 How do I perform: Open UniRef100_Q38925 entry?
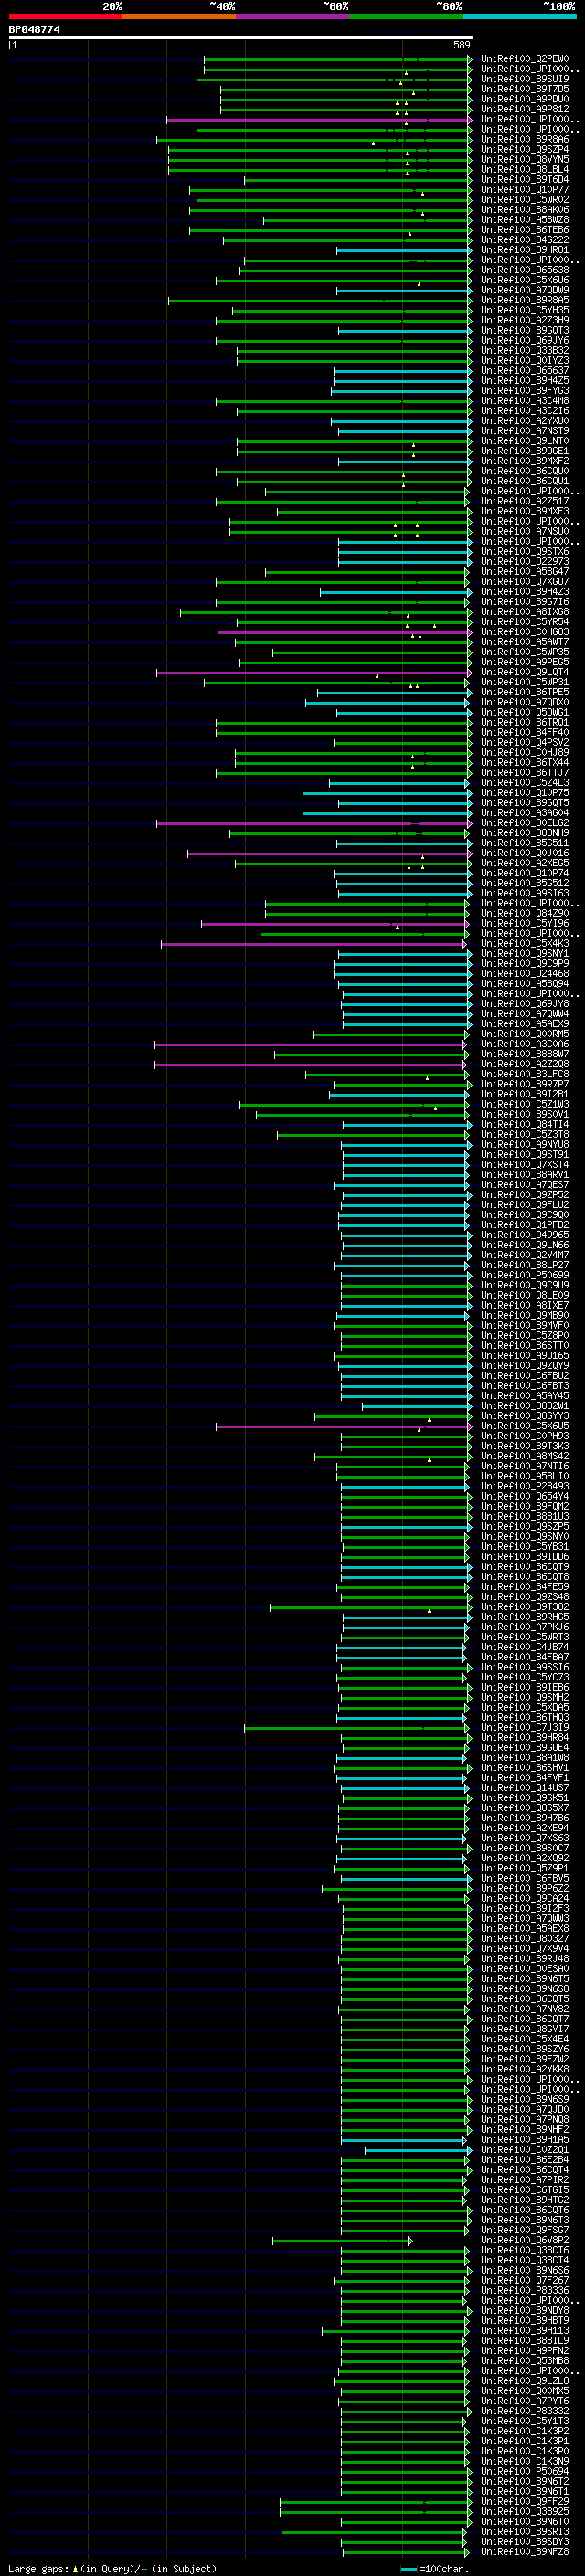click(x=525, y=2512)
